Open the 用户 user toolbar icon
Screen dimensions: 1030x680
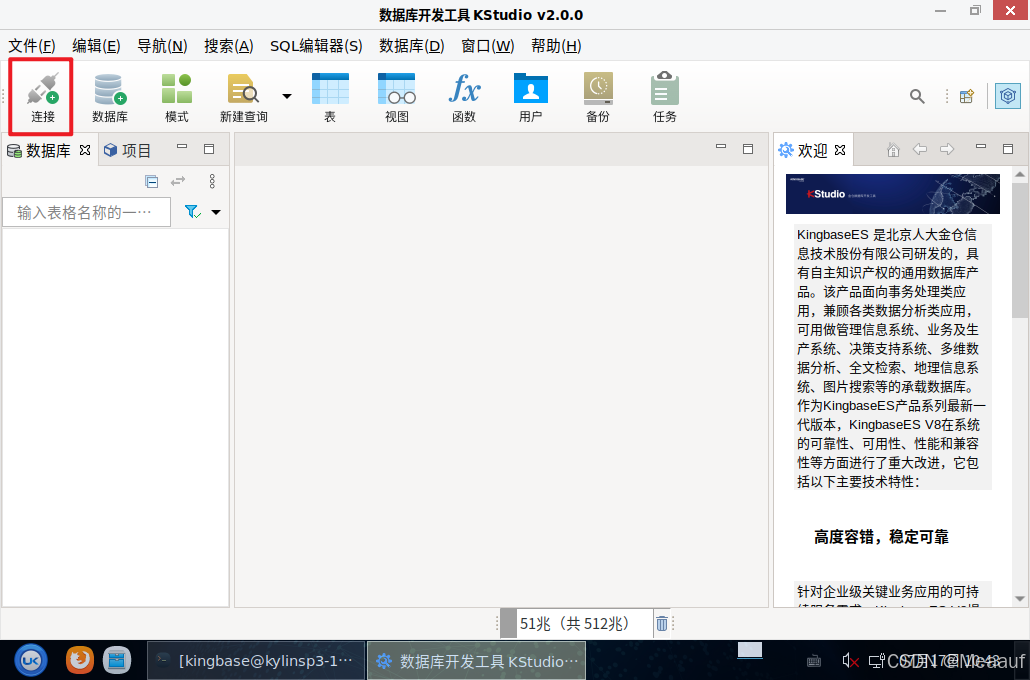tap(530, 97)
